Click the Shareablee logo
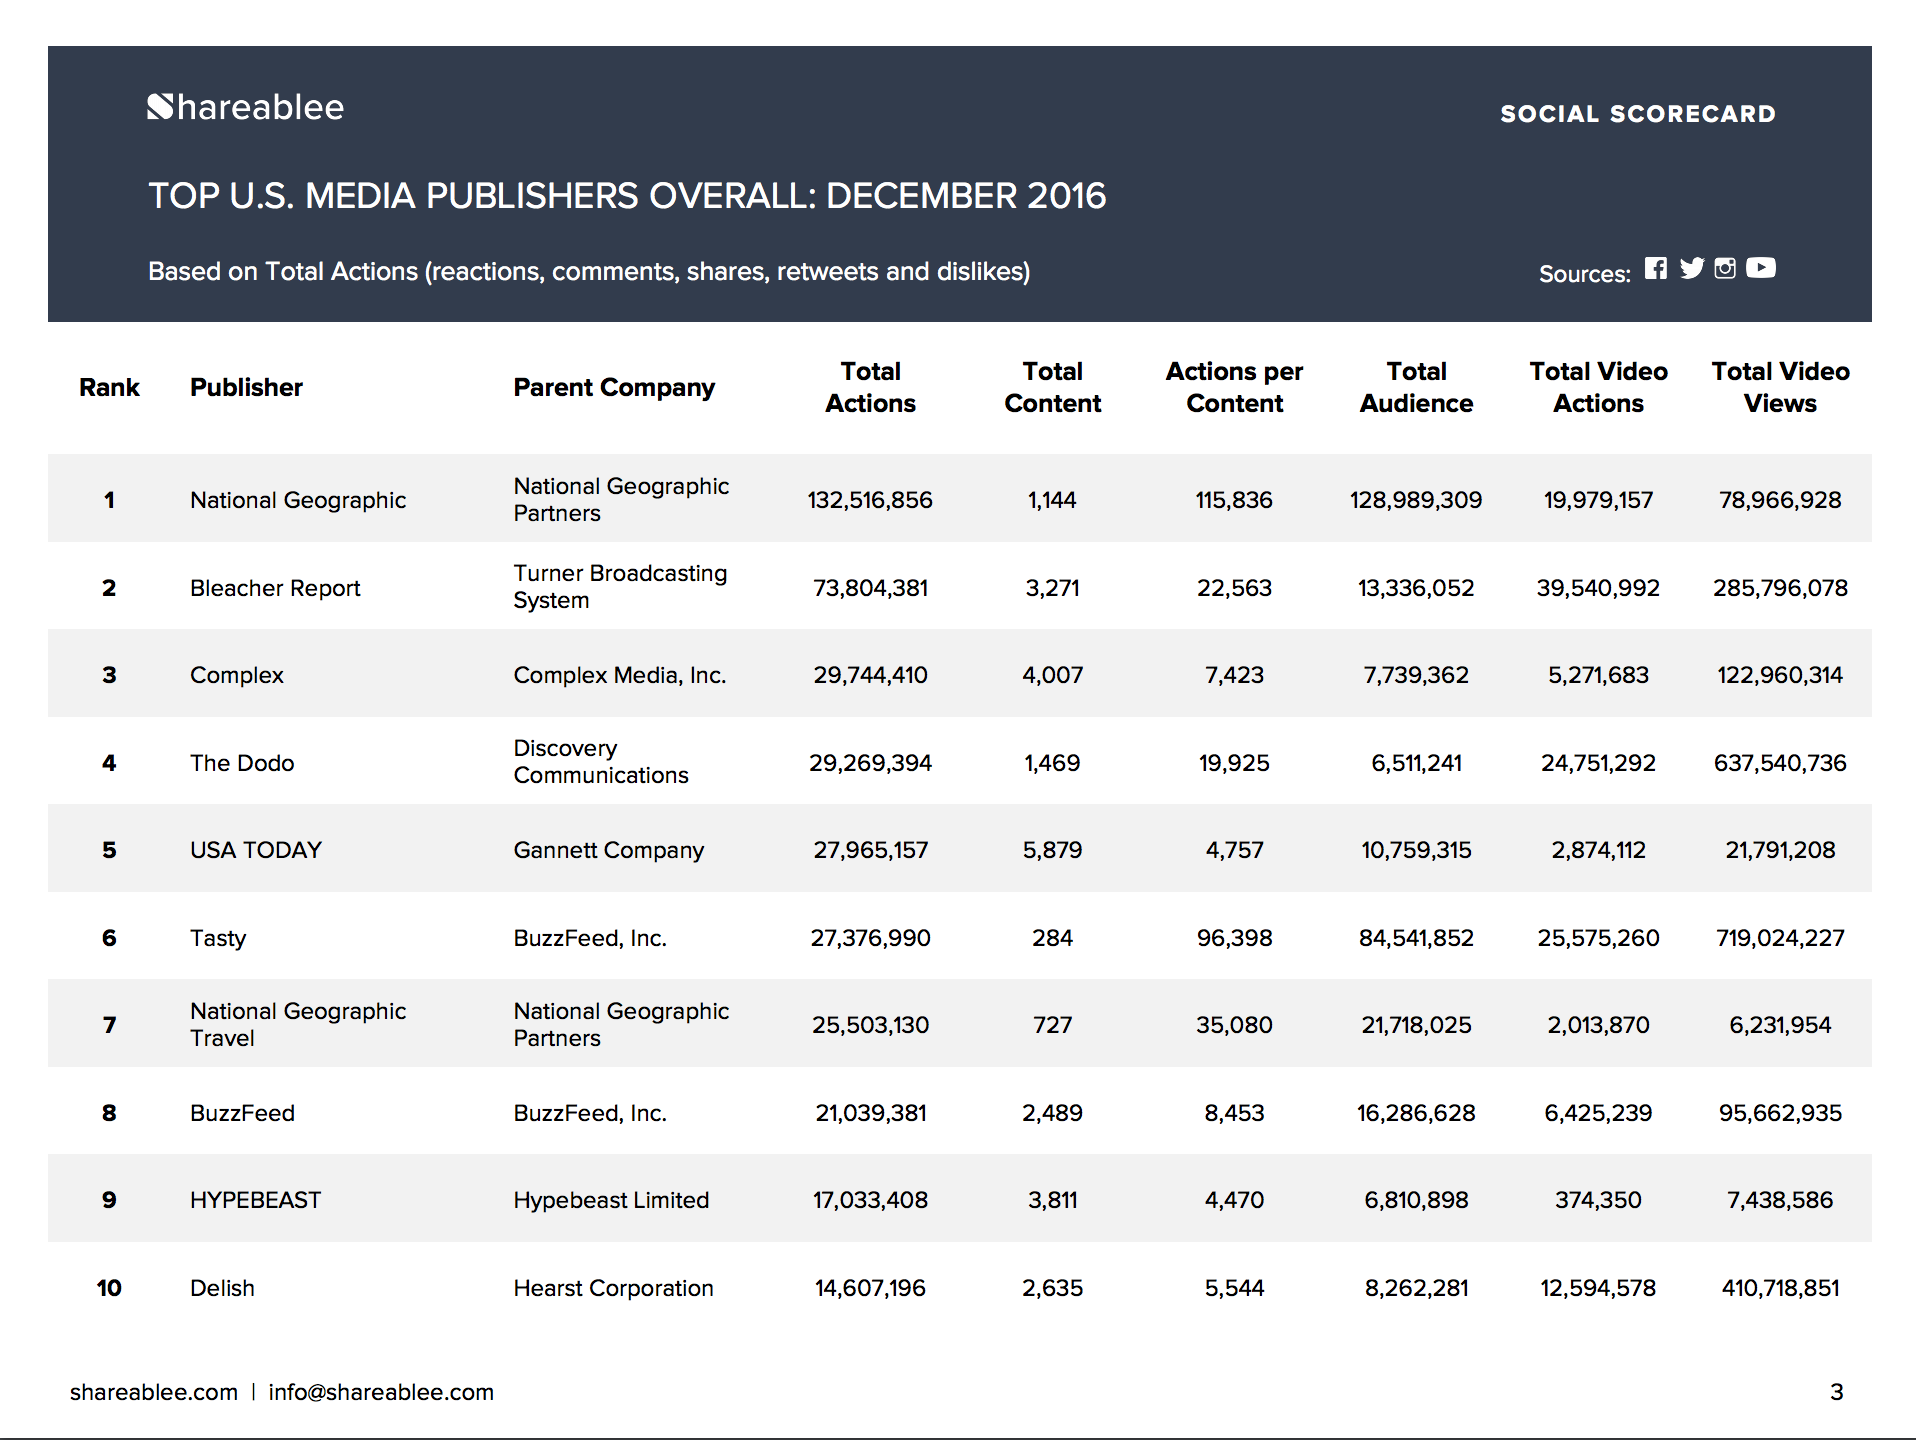Image resolution: width=1916 pixels, height=1440 pixels. 245,107
